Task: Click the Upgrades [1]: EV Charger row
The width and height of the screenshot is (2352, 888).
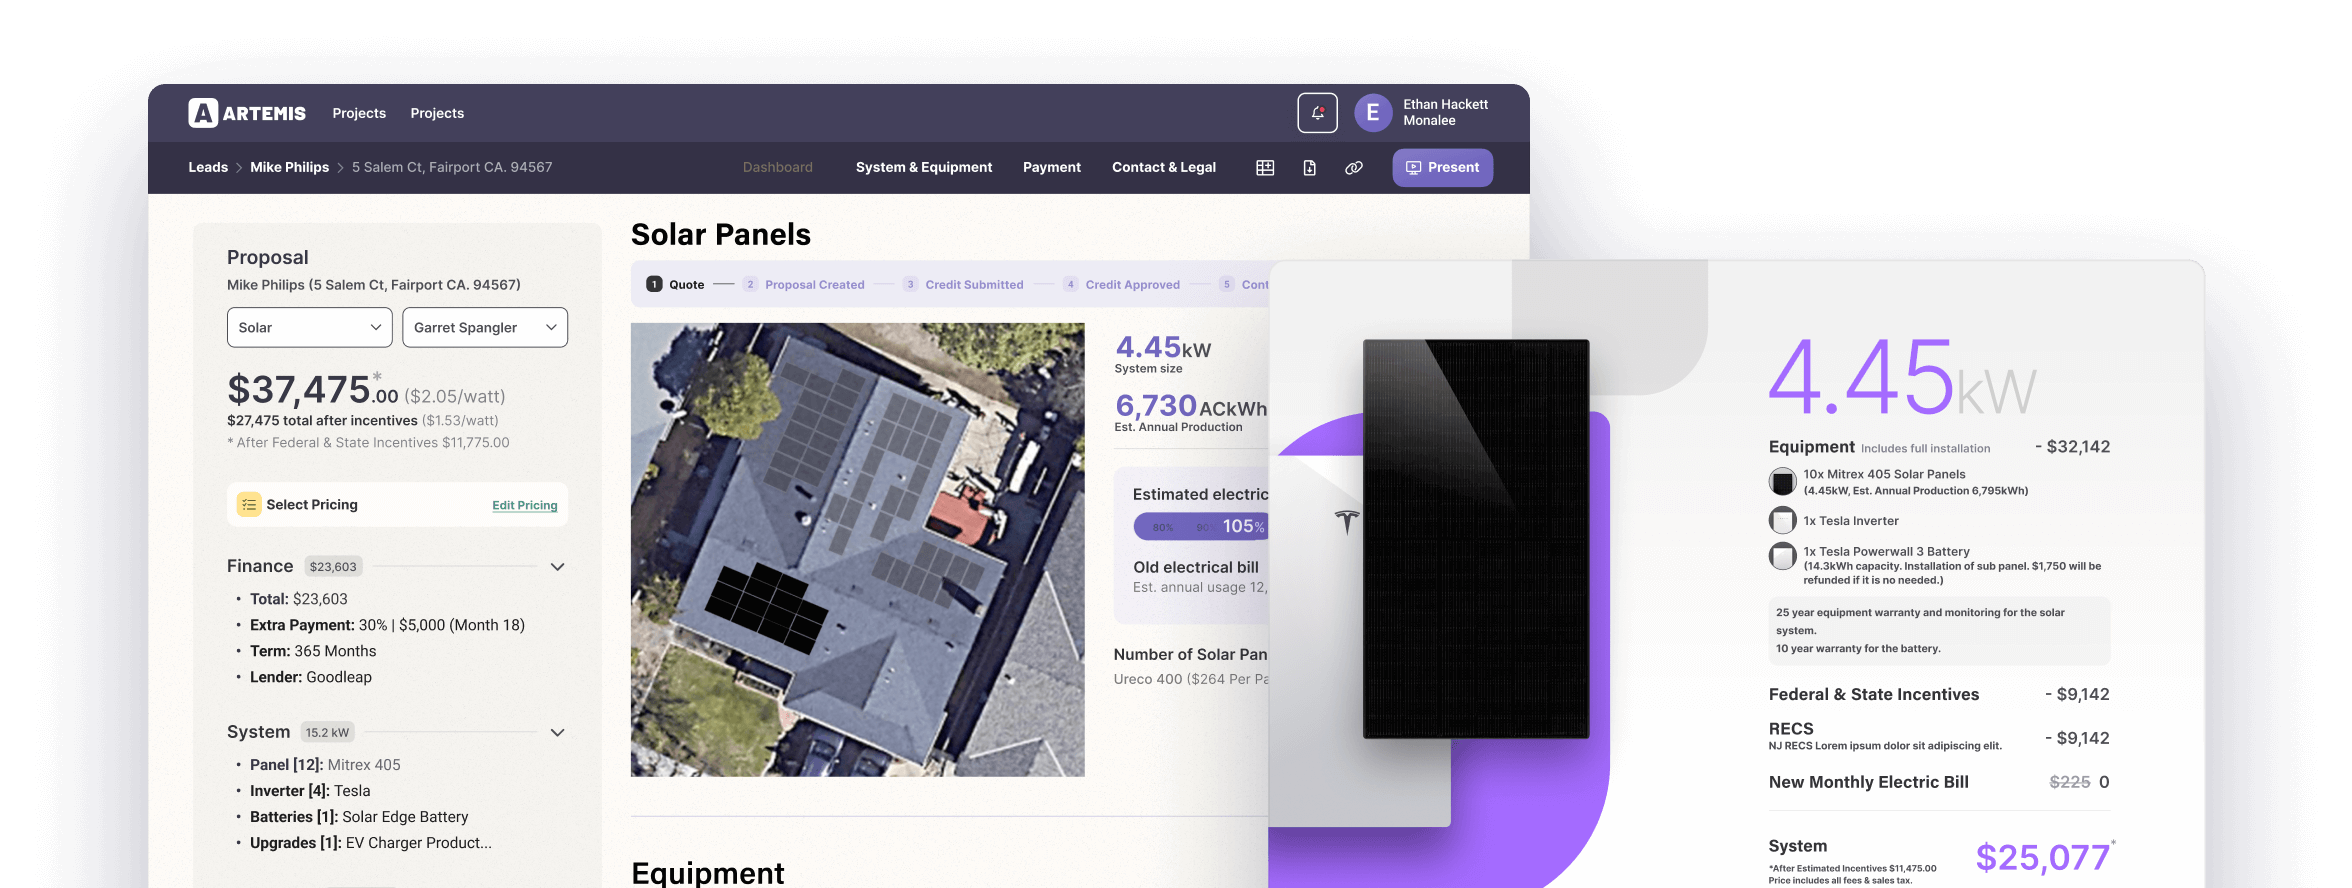Action: pyautogui.click(x=371, y=843)
